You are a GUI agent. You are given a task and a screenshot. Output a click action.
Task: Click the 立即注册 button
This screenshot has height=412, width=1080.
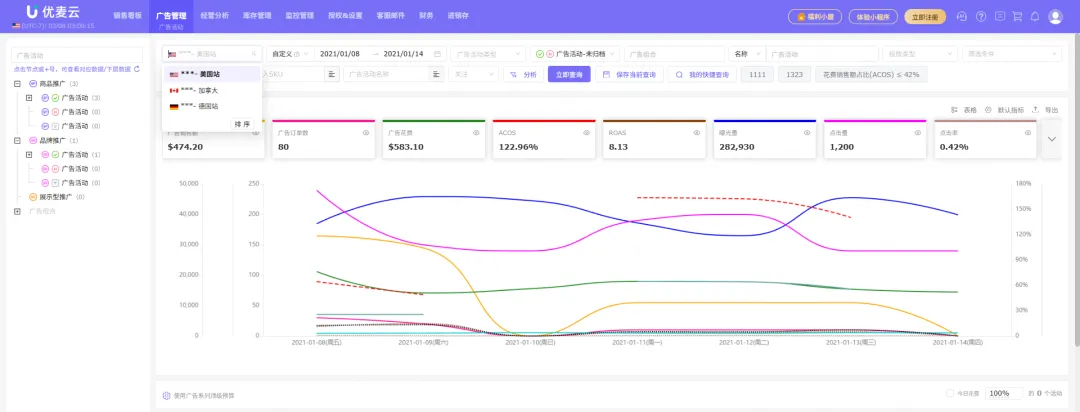click(x=924, y=16)
